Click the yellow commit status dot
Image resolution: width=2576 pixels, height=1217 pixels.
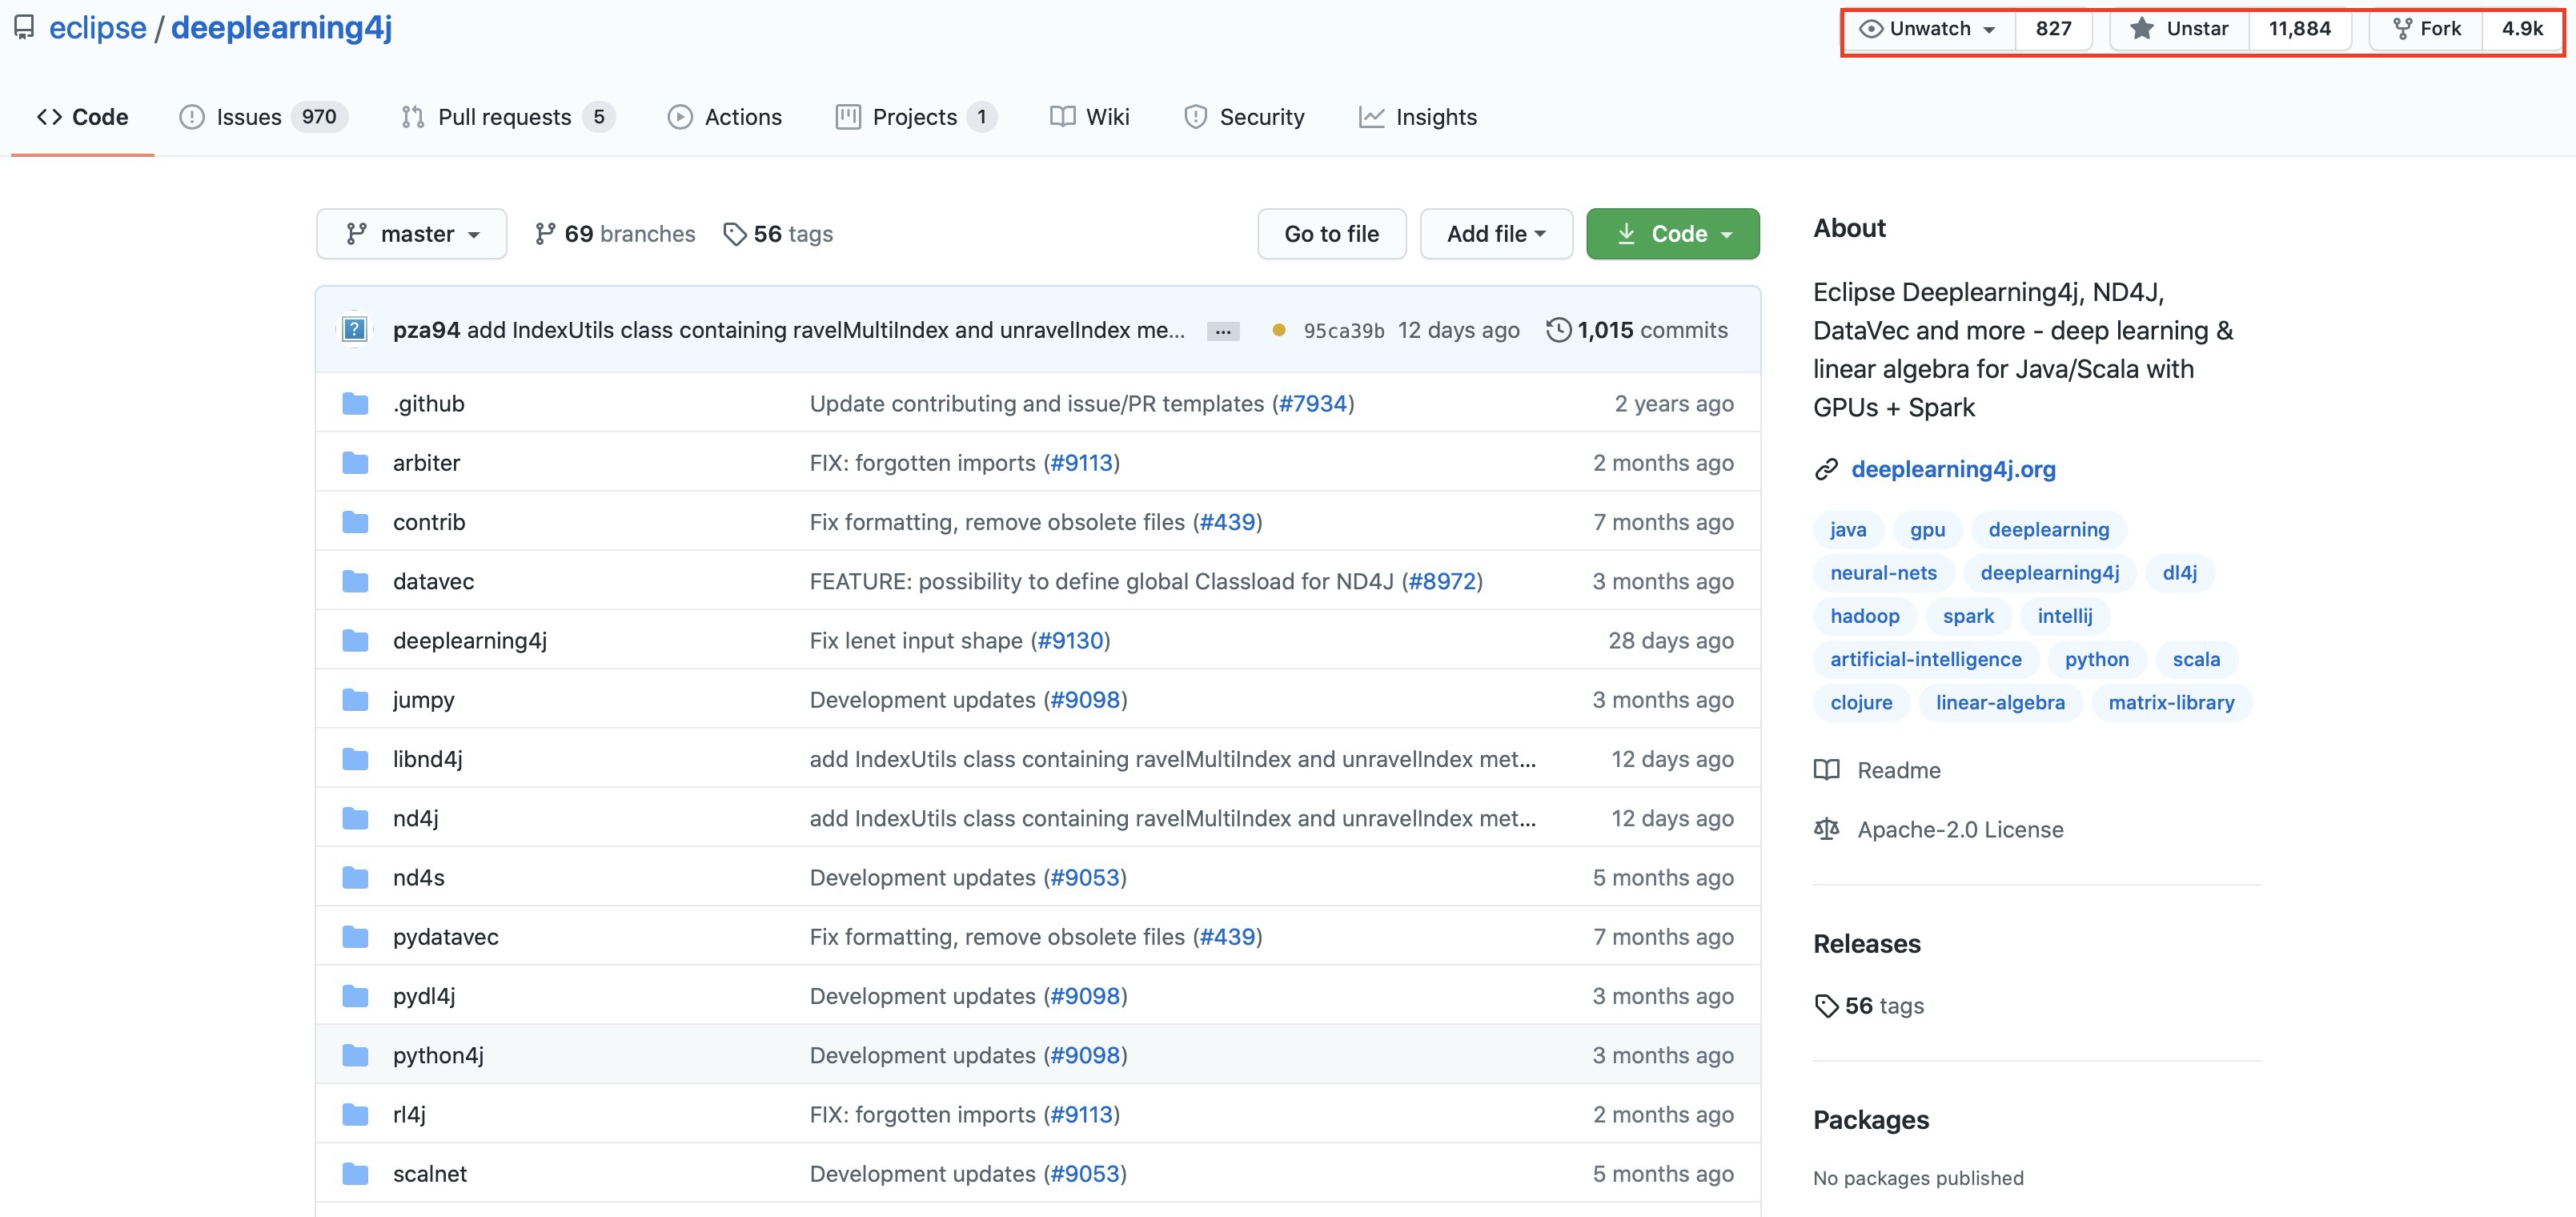click(1278, 330)
